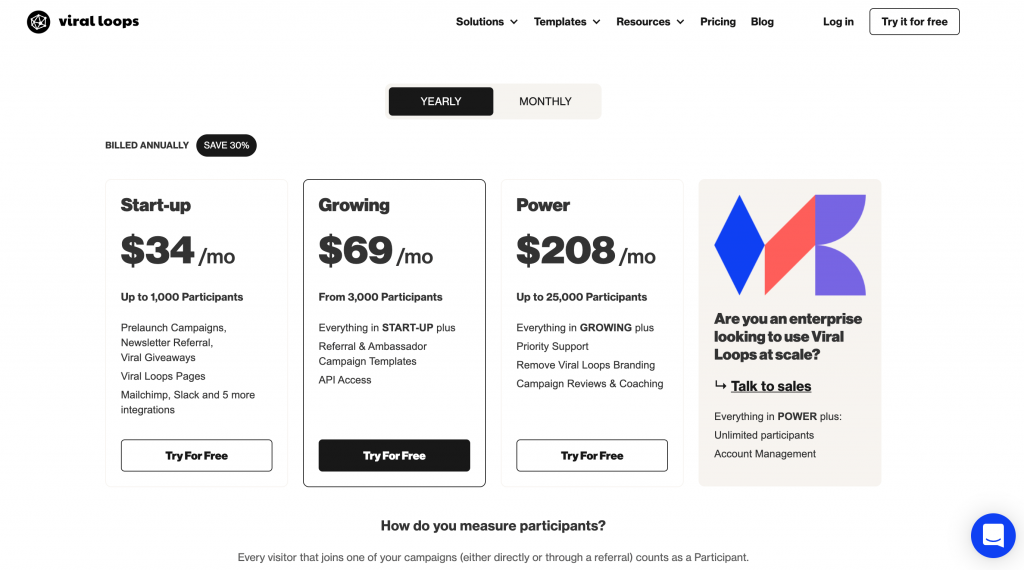Expand the Solutions dropdown chevron

tap(514, 22)
